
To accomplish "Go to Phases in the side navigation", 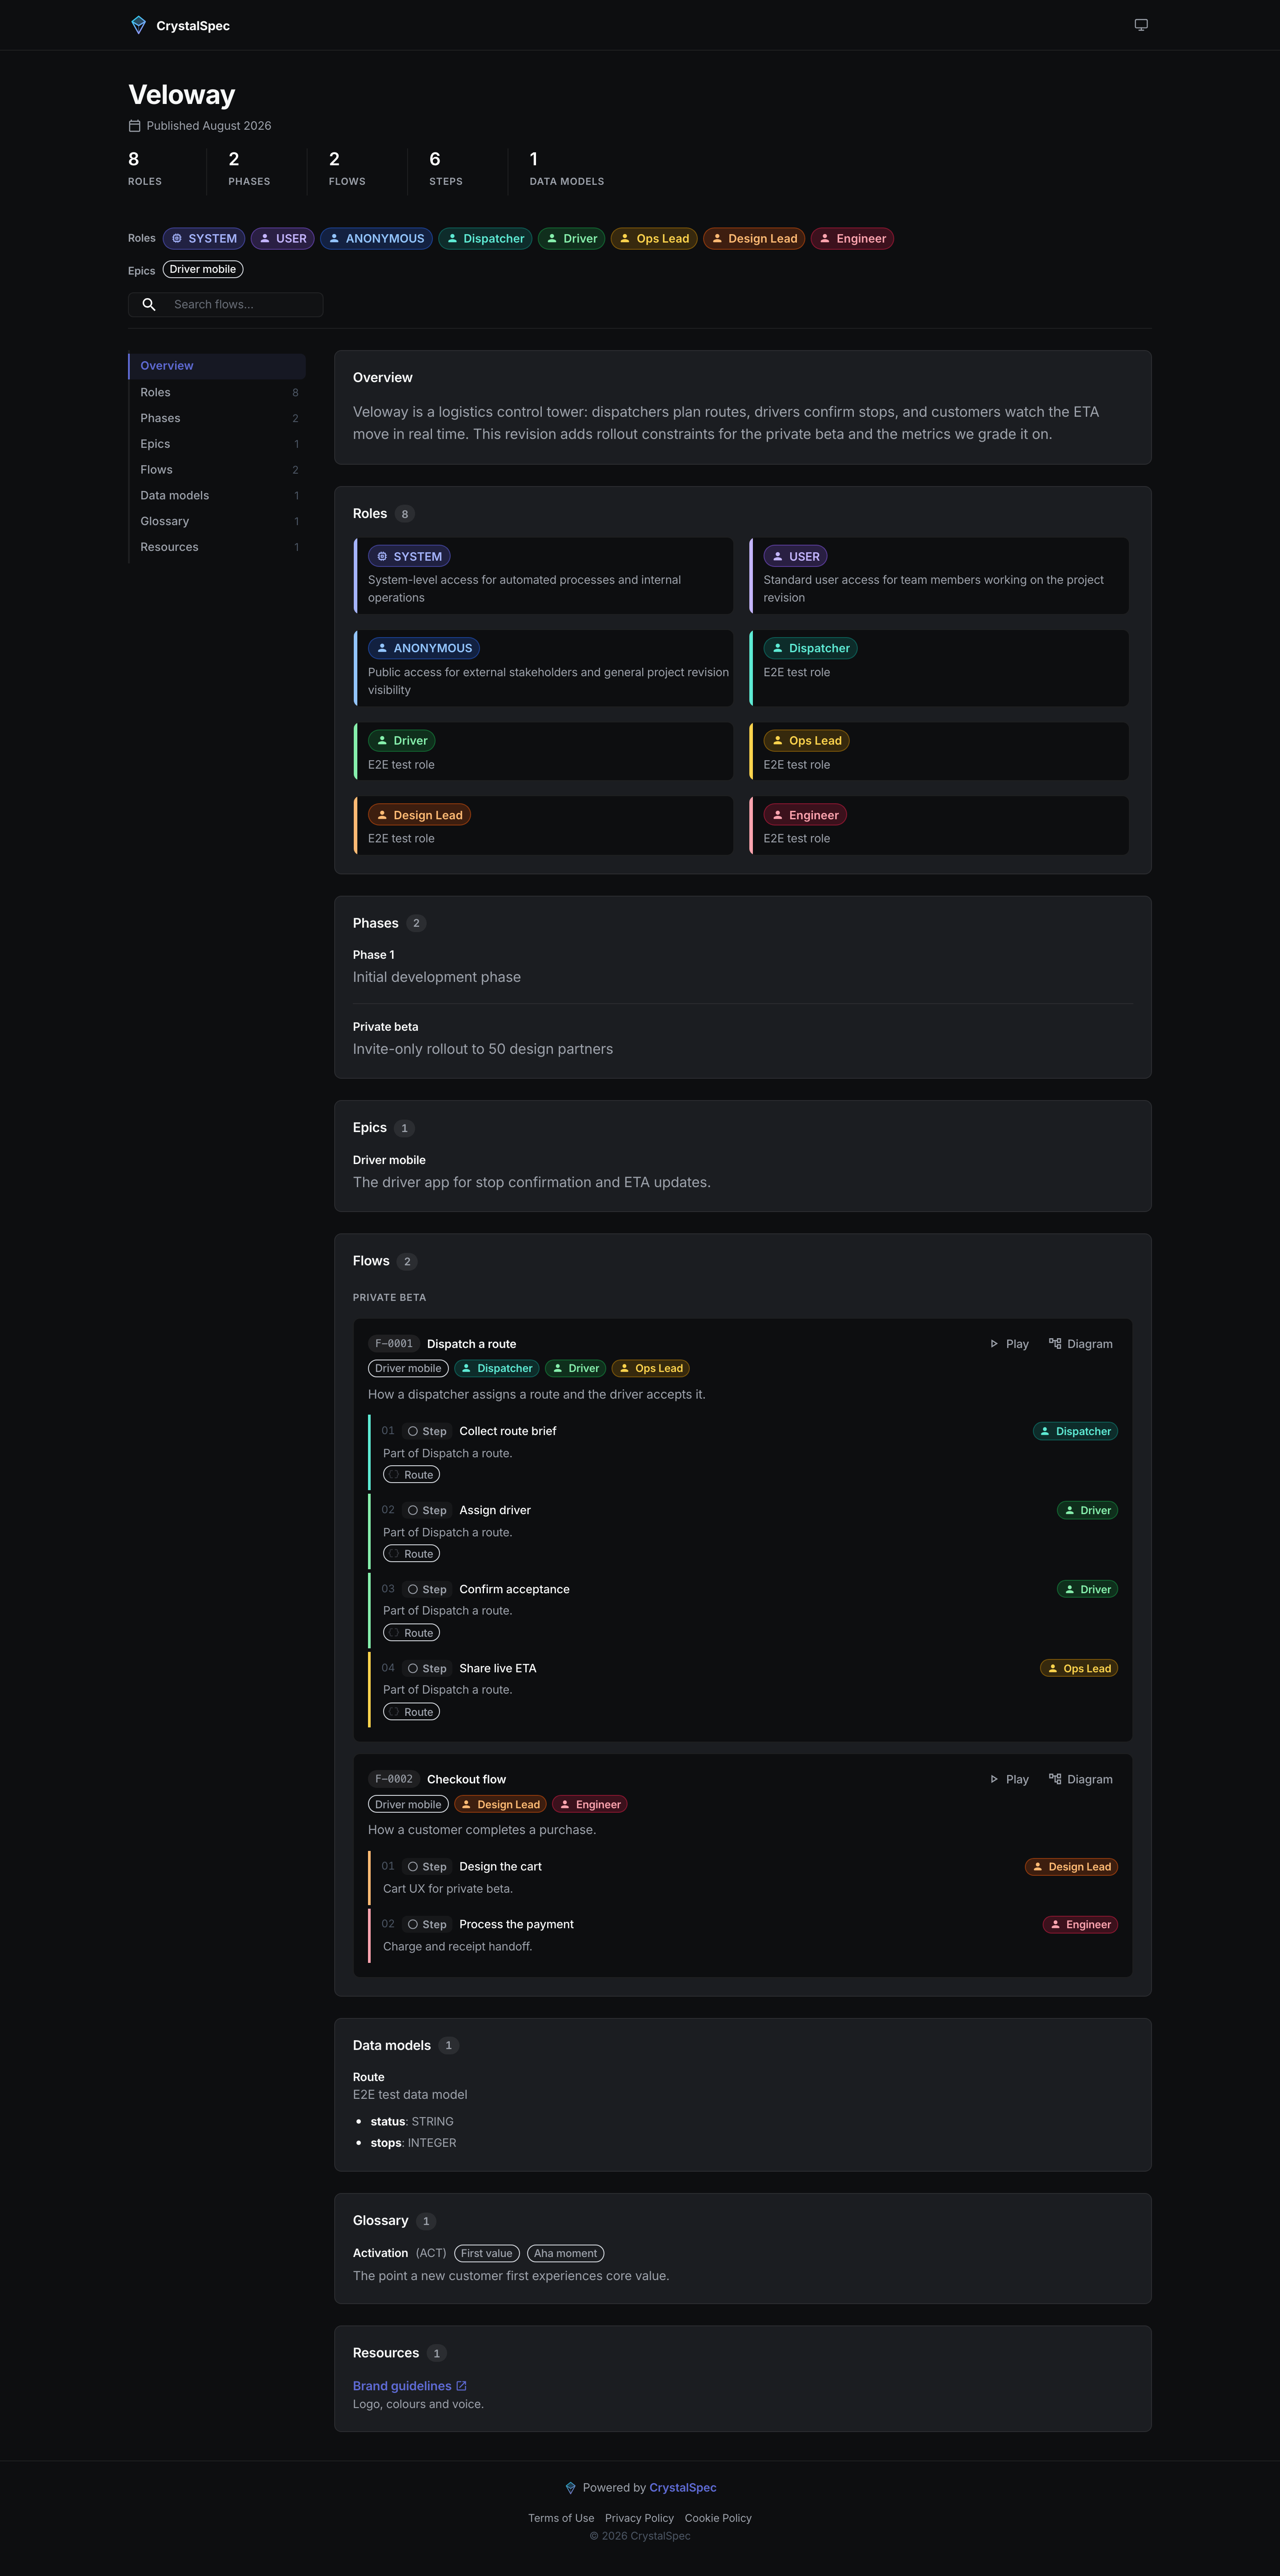I will pyautogui.click(x=217, y=418).
